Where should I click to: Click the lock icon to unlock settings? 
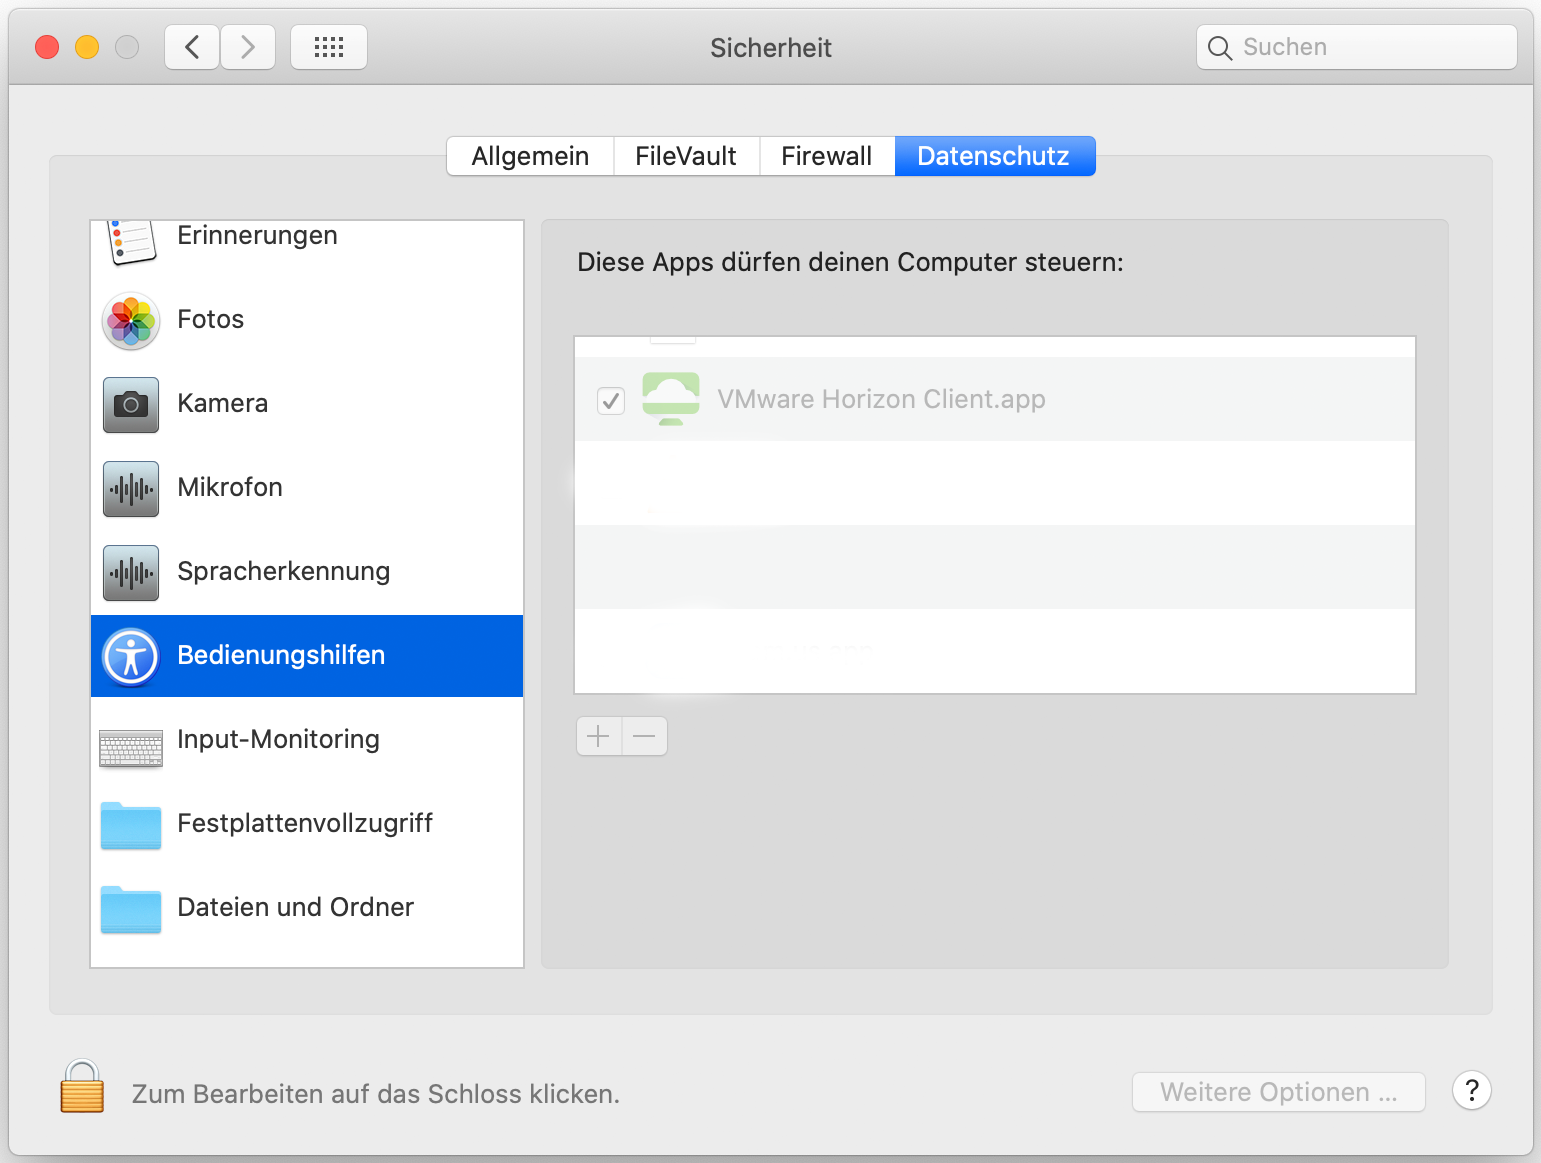[82, 1087]
